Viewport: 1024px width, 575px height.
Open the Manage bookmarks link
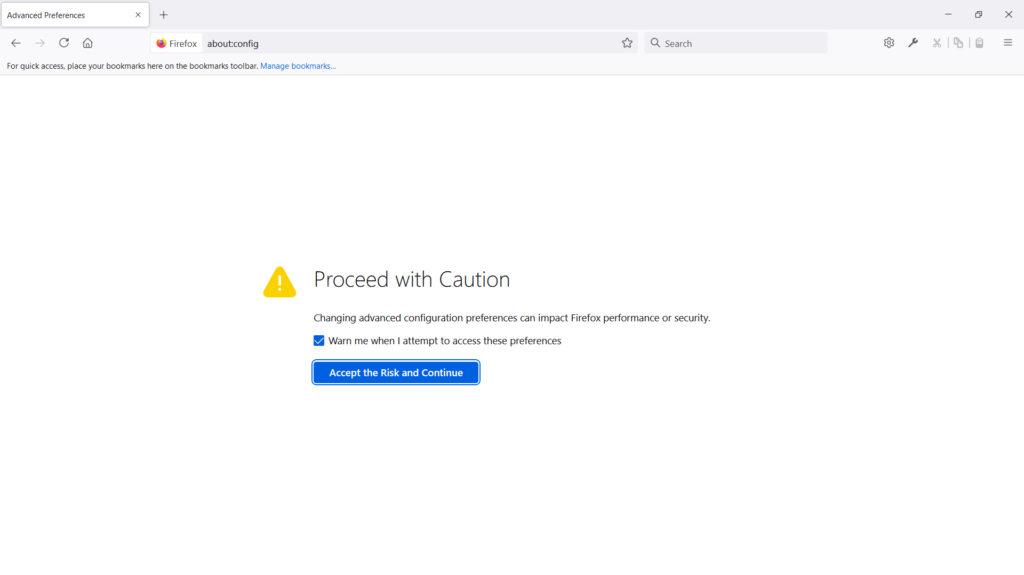[x=298, y=66]
